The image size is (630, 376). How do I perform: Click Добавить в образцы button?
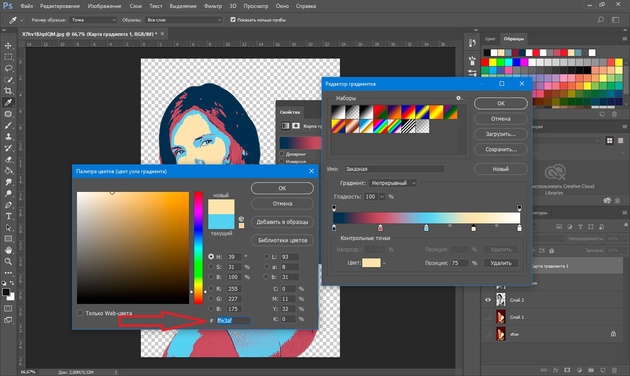[282, 222]
